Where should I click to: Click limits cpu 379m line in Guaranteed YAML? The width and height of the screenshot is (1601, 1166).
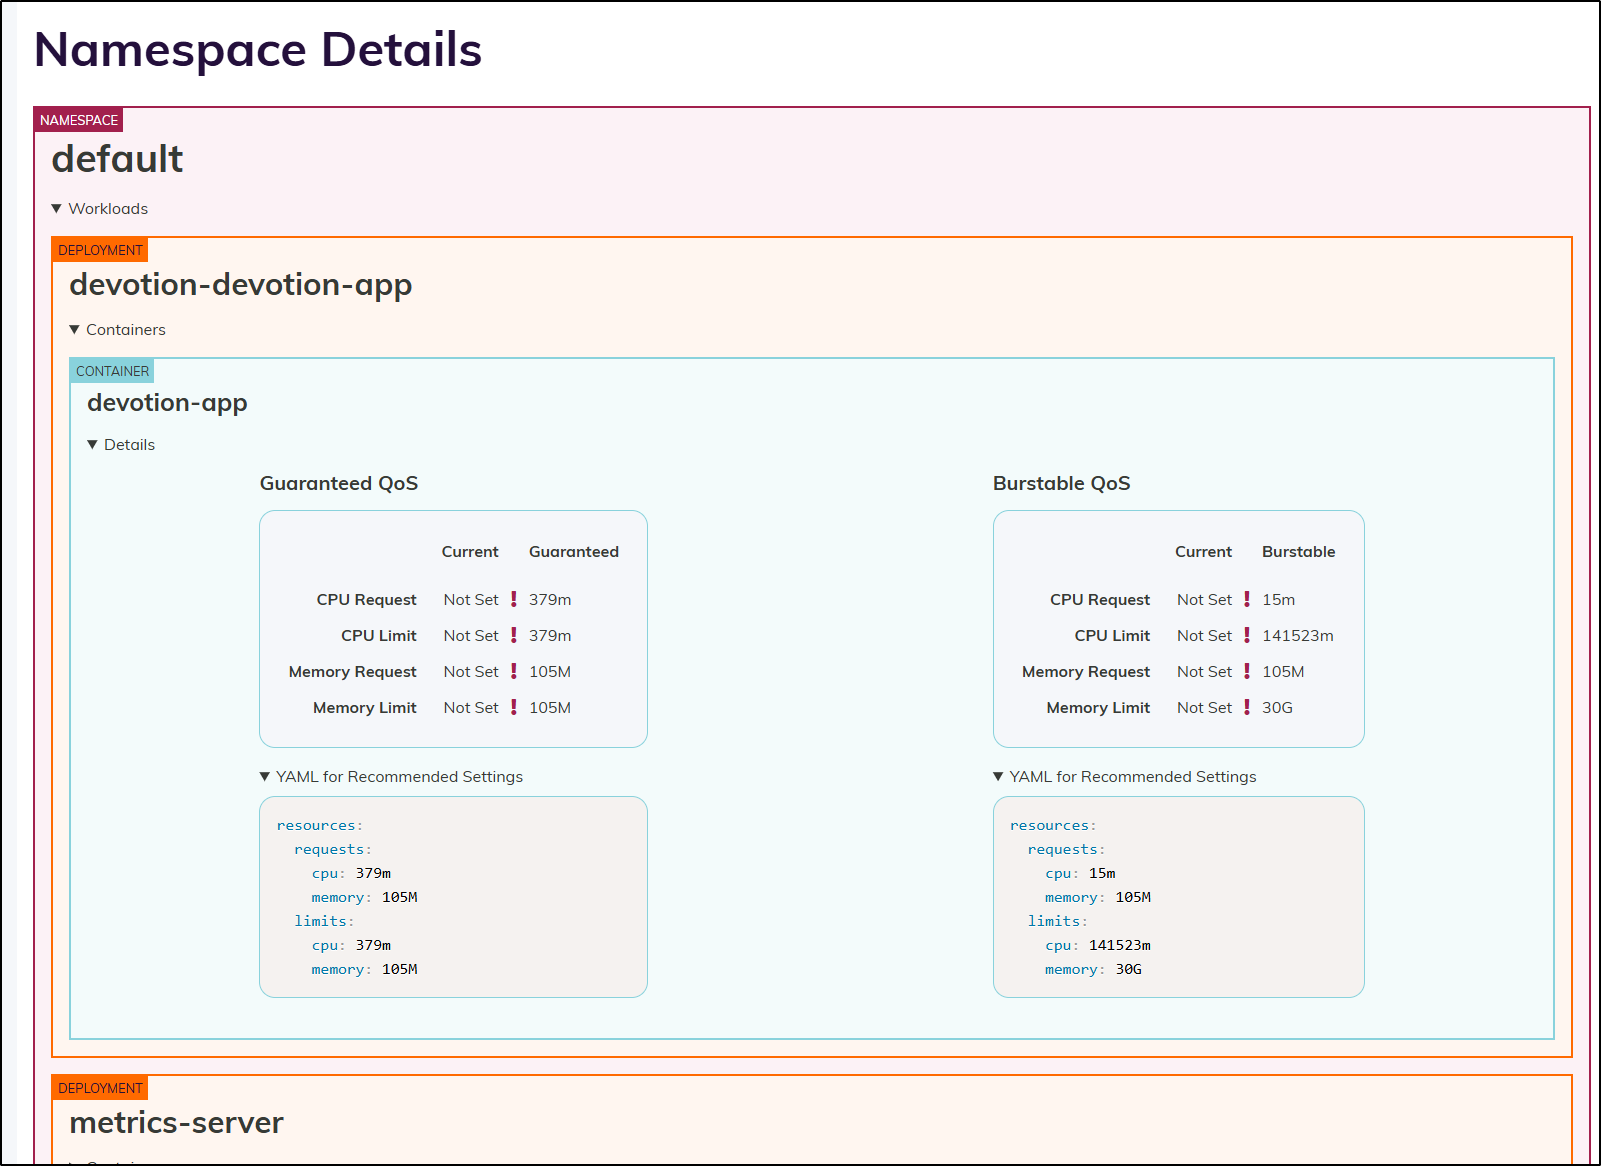[351, 945]
